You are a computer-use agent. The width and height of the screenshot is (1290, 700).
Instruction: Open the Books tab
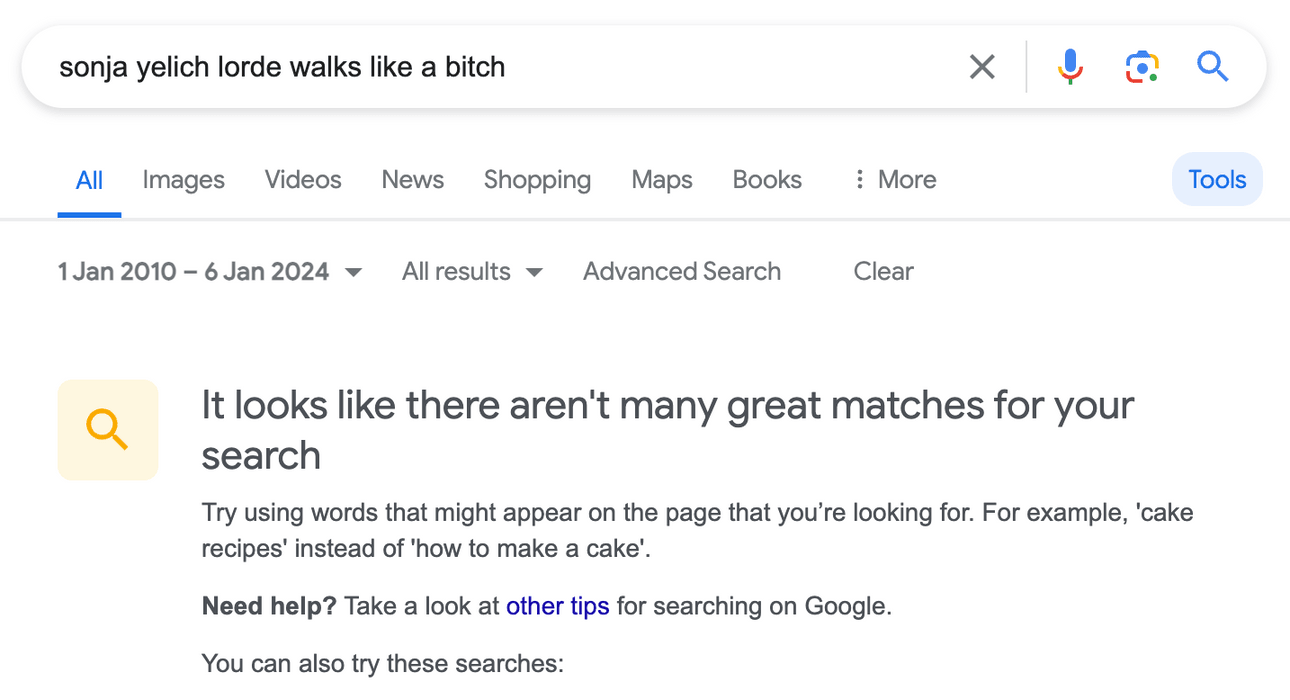(x=767, y=180)
